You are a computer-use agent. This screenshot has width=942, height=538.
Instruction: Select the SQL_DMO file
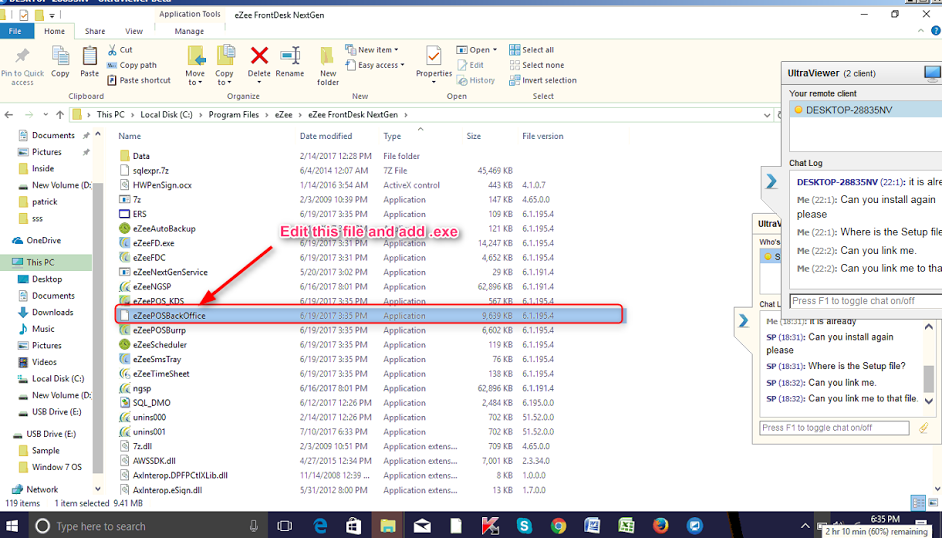pyautogui.click(x=151, y=403)
